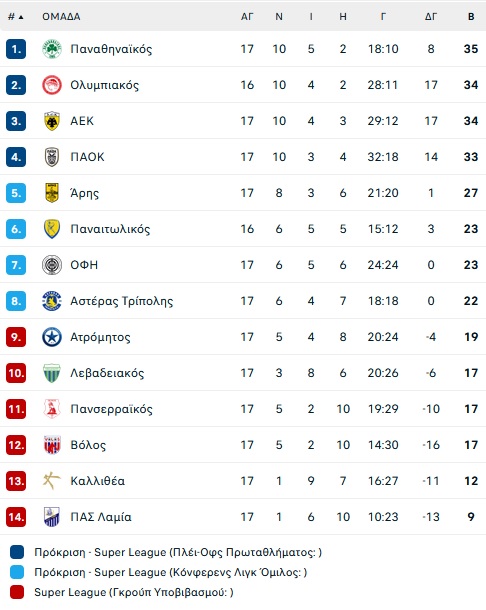The height and width of the screenshot is (610, 486).
Task: Select the Λεβαδειακός team name
Action: point(107,373)
